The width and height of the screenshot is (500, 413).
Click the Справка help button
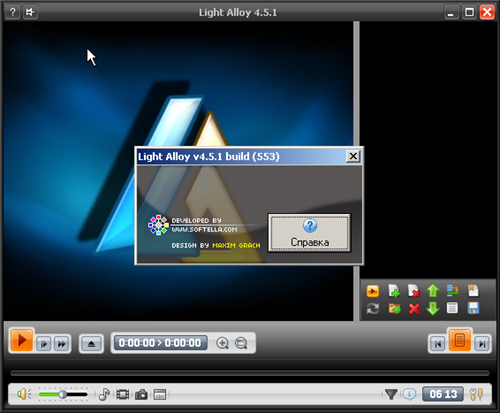(x=309, y=233)
